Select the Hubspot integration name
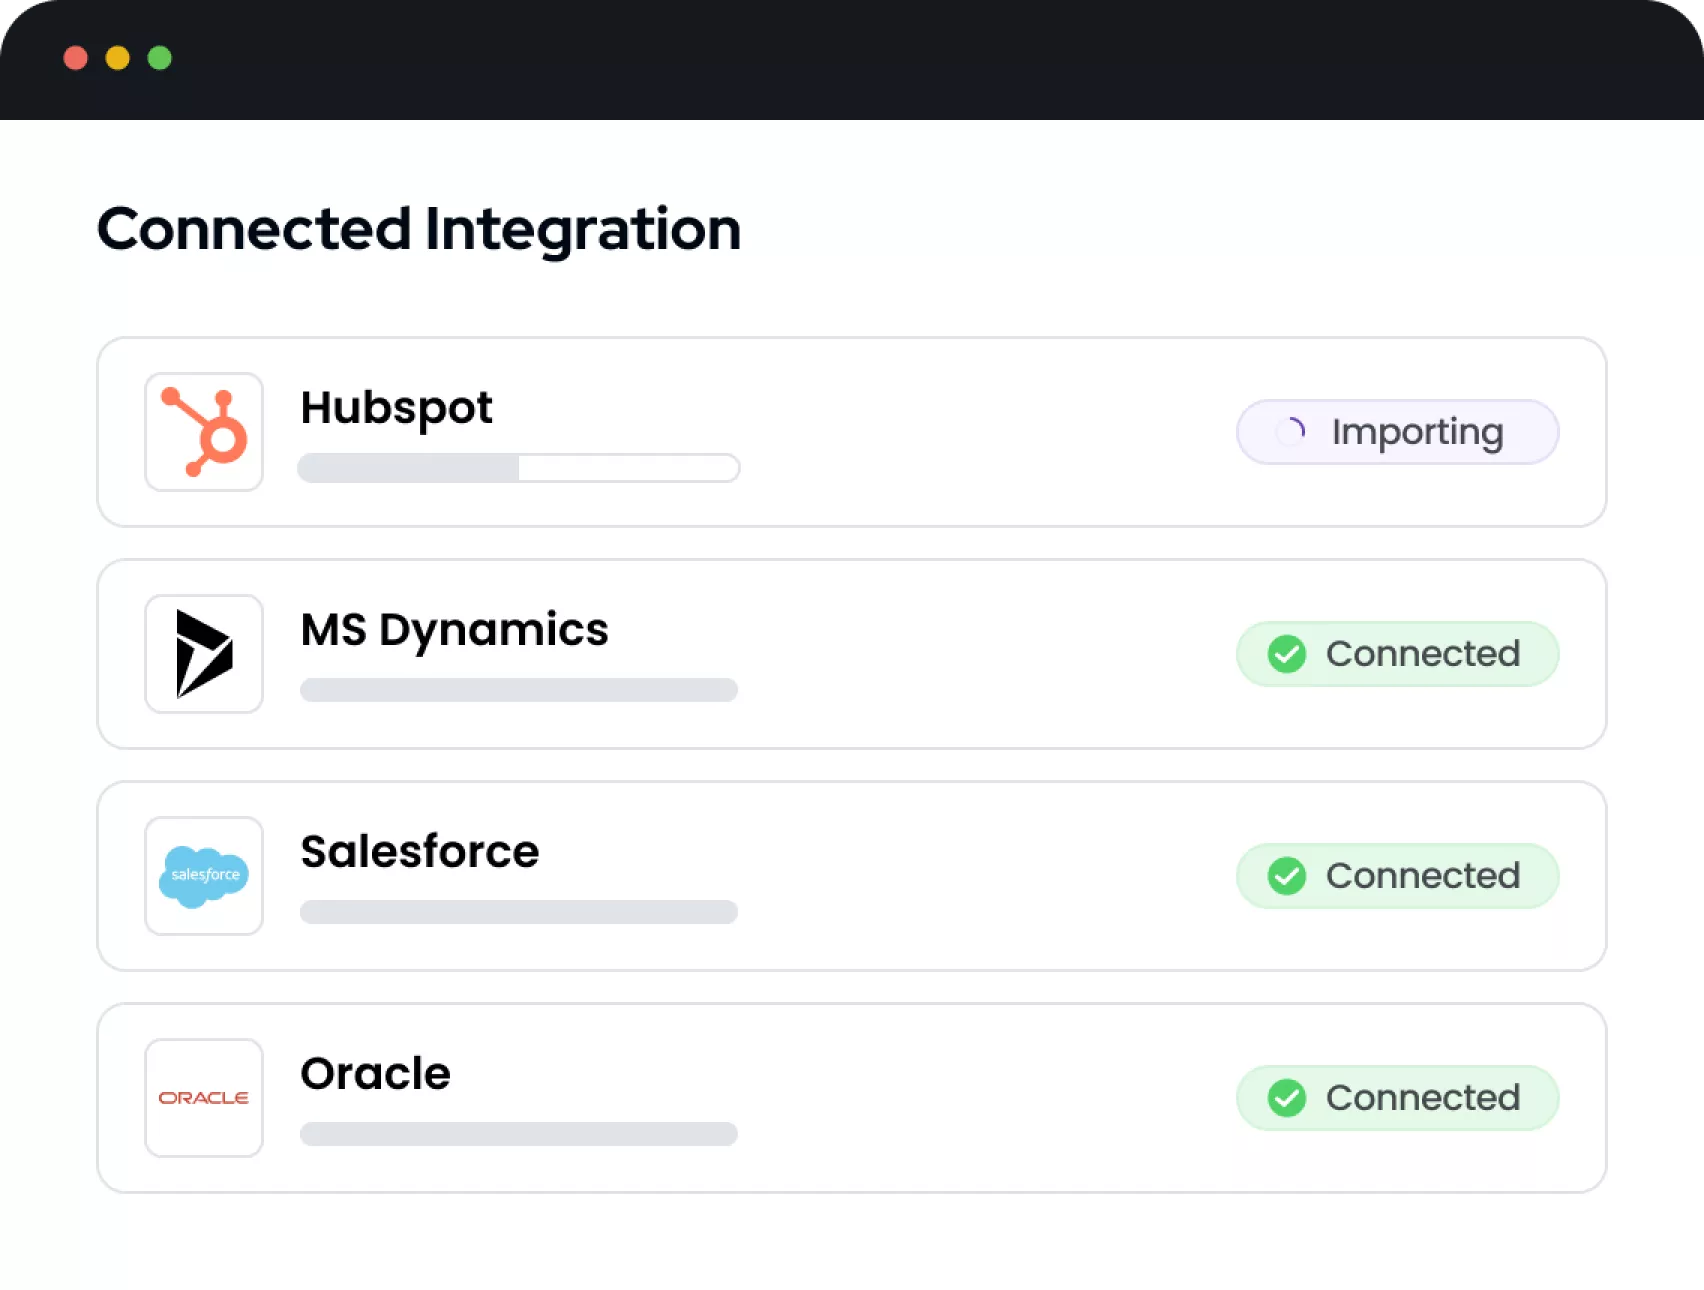 tap(397, 408)
